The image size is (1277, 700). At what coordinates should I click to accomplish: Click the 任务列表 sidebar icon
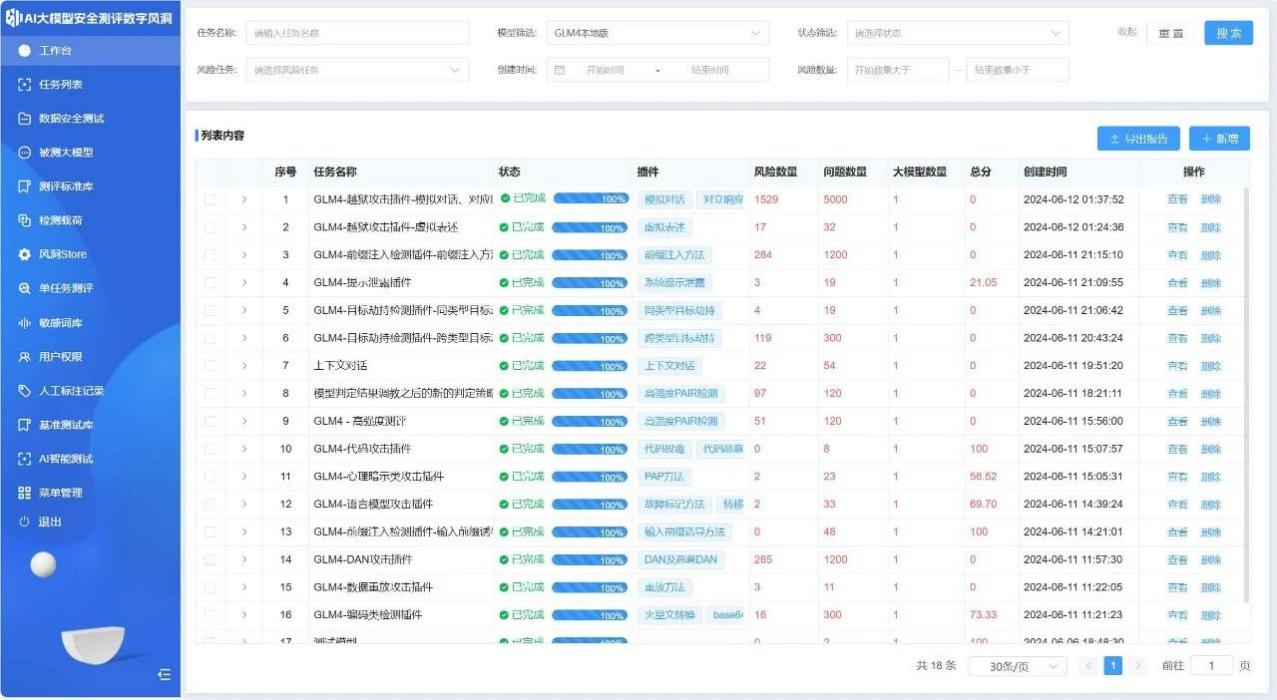[25, 85]
